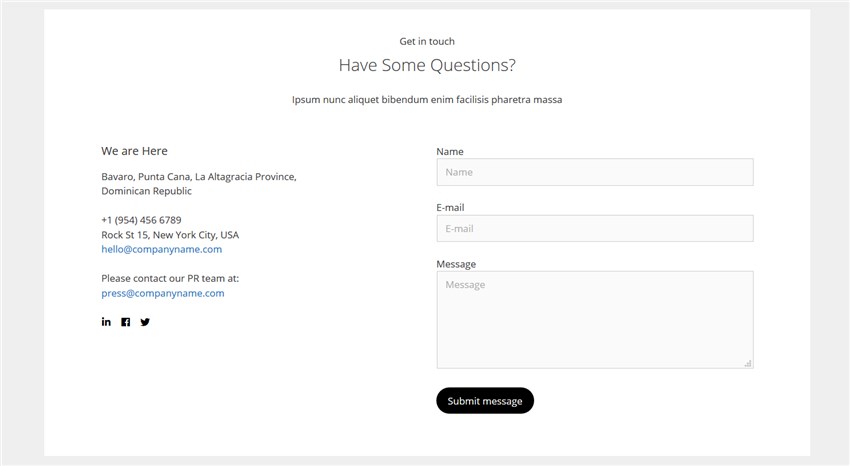Click the E-mail field label
This screenshot has height=466, width=850.
(450, 208)
